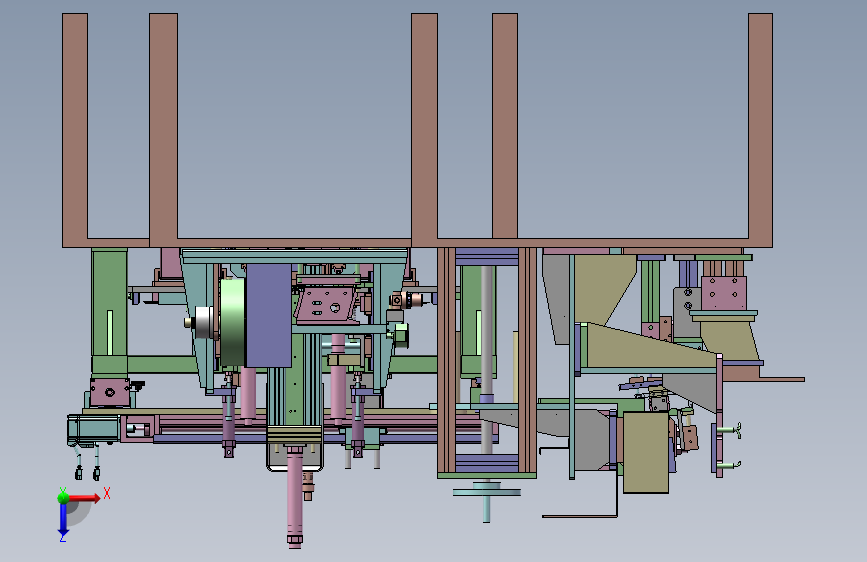Click the red X axis arrow of triad
The width and height of the screenshot is (867, 562).
coord(84,498)
